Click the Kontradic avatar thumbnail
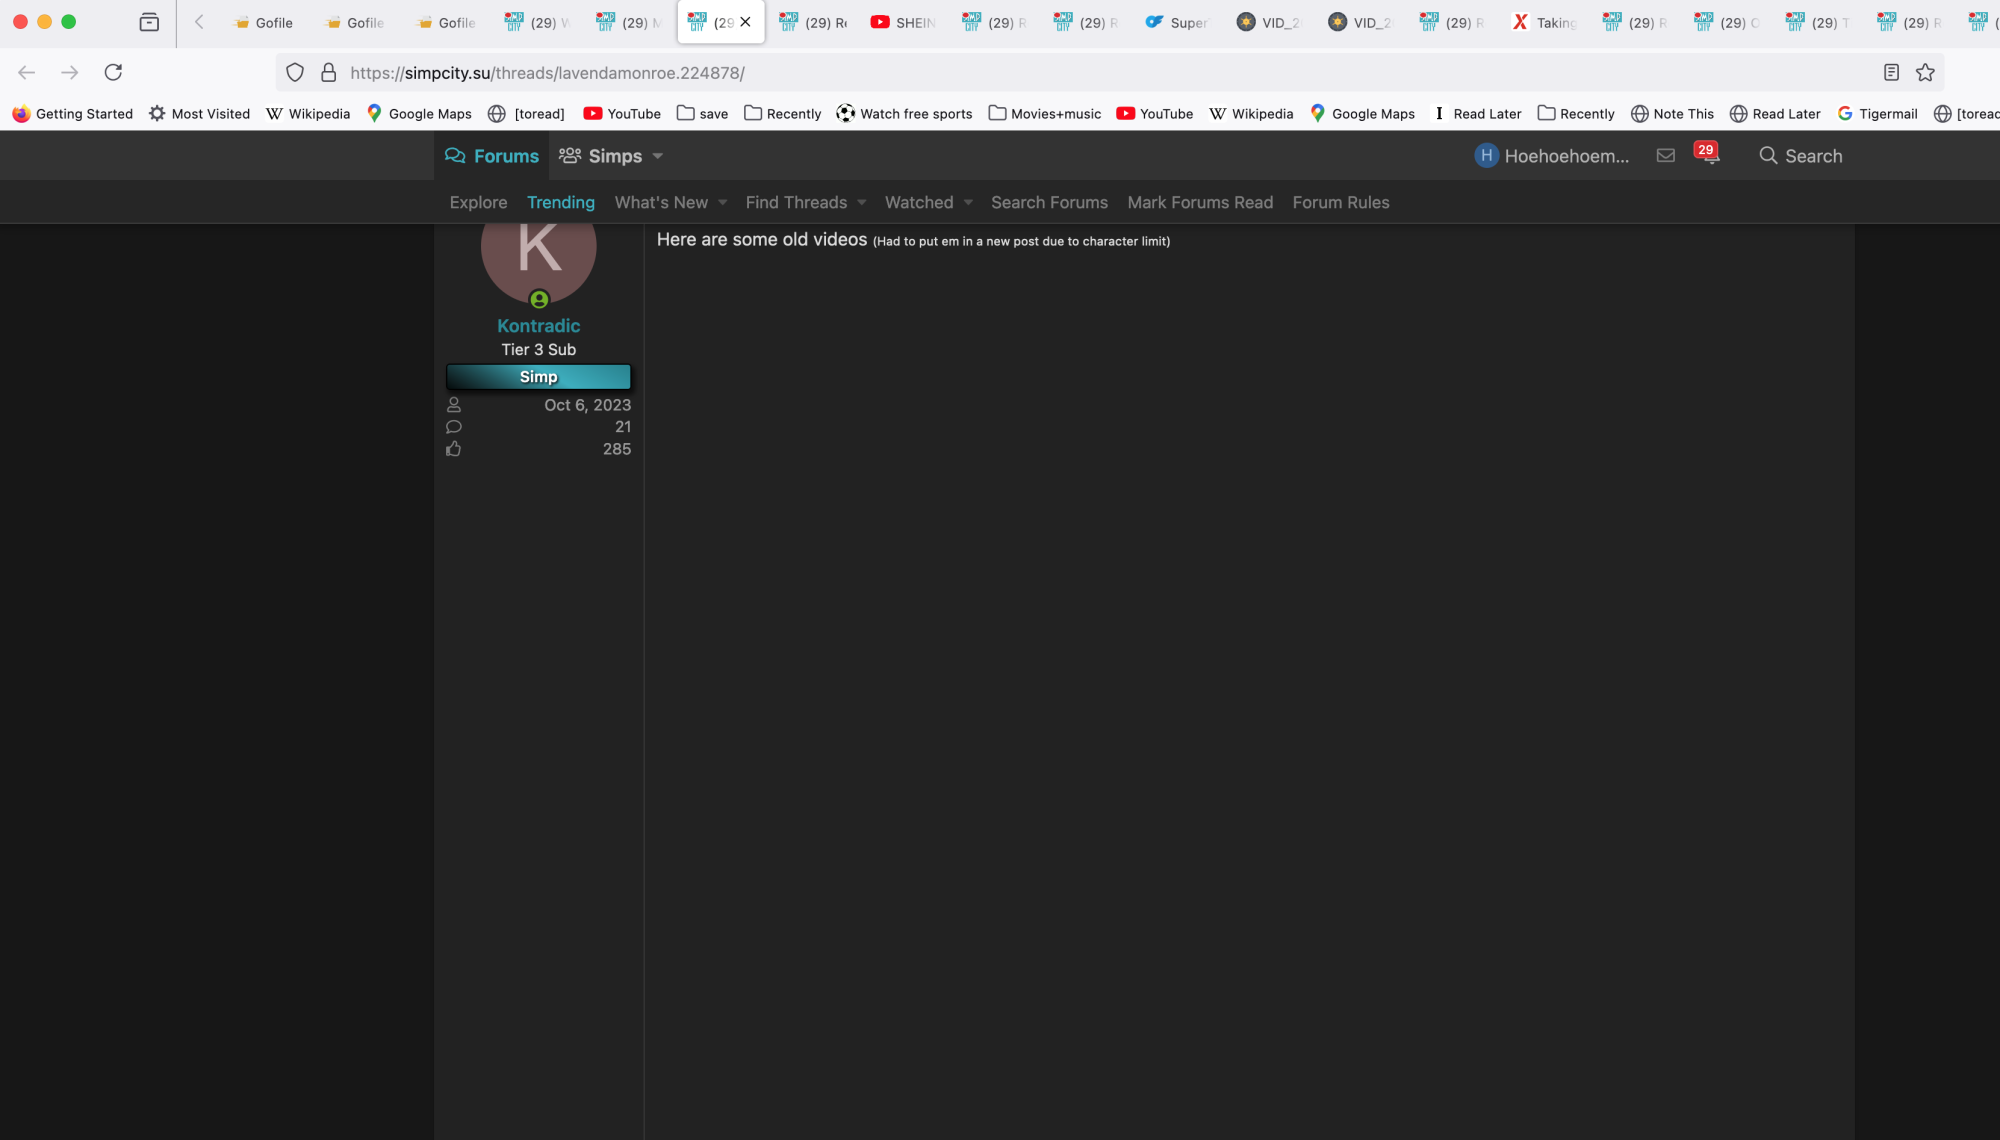The height and width of the screenshot is (1140, 2000). point(538,258)
